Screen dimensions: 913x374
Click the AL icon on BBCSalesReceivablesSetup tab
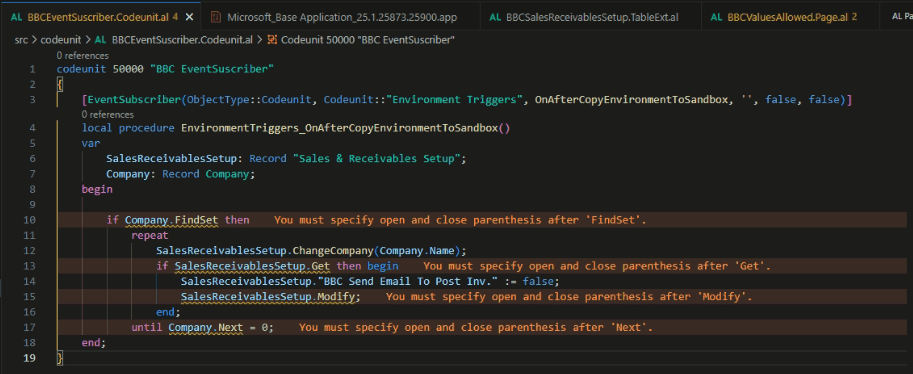pyautogui.click(x=496, y=17)
